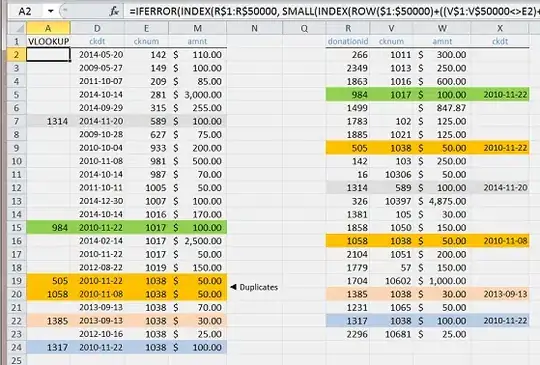Select column Q header

(304, 28)
